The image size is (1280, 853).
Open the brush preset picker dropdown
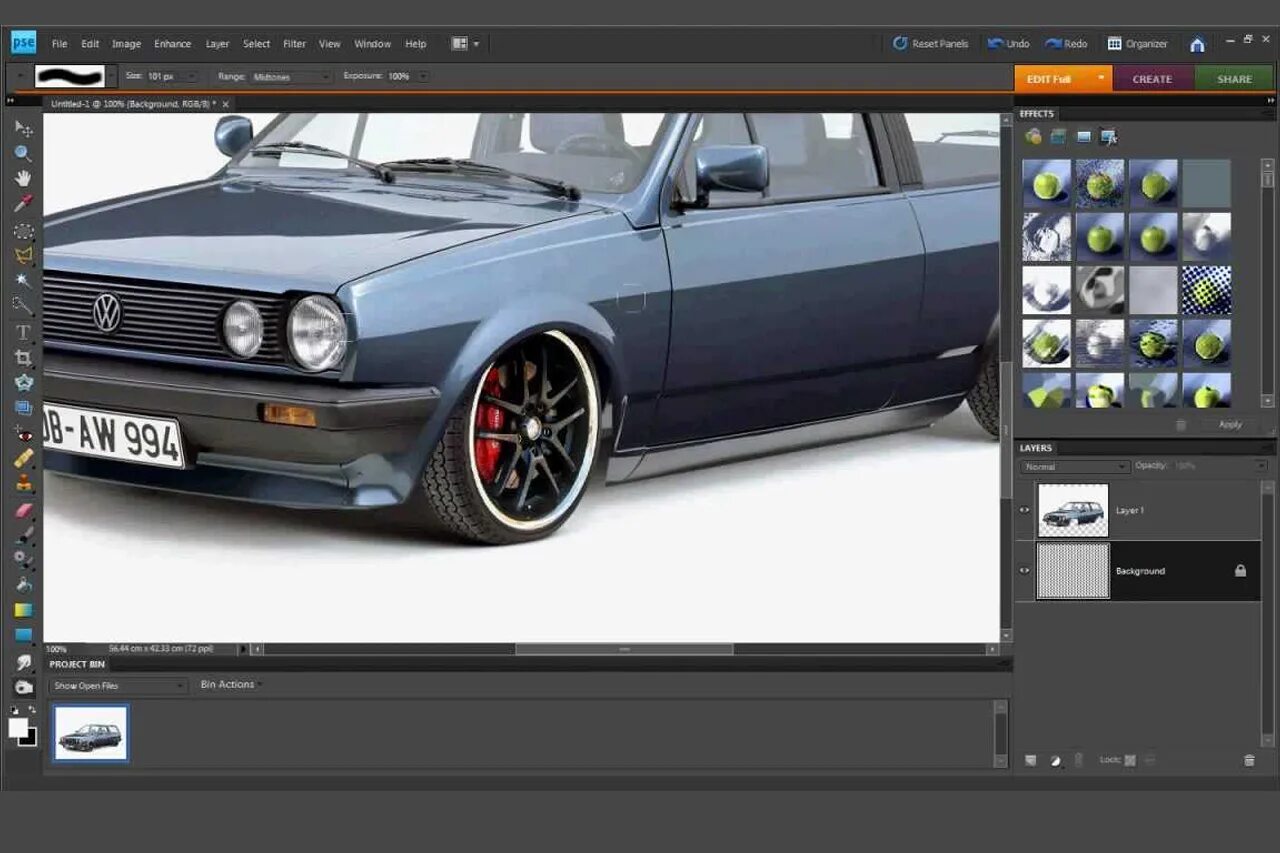pos(111,76)
